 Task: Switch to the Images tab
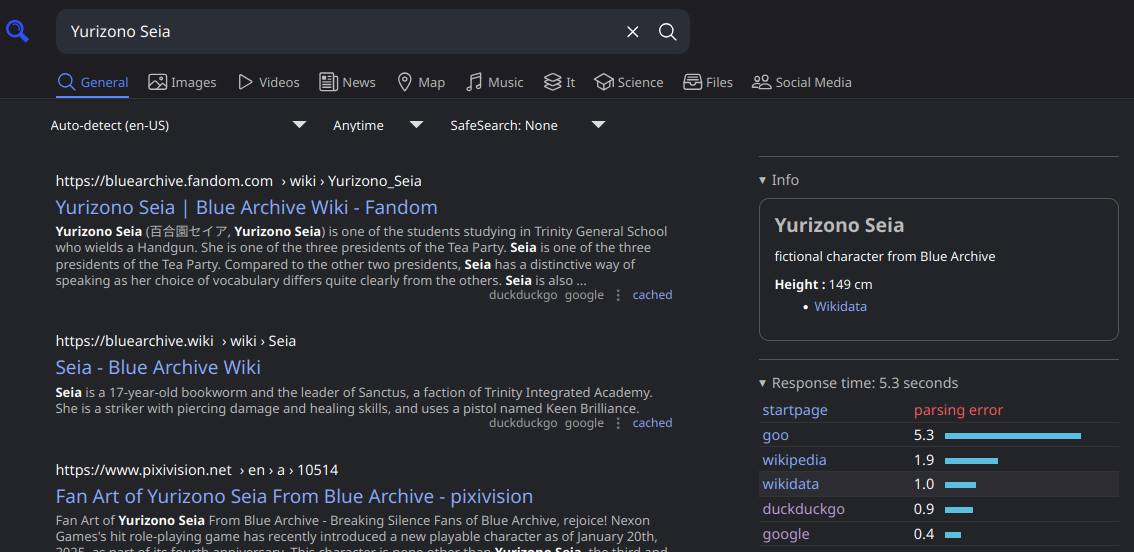click(x=182, y=82)
